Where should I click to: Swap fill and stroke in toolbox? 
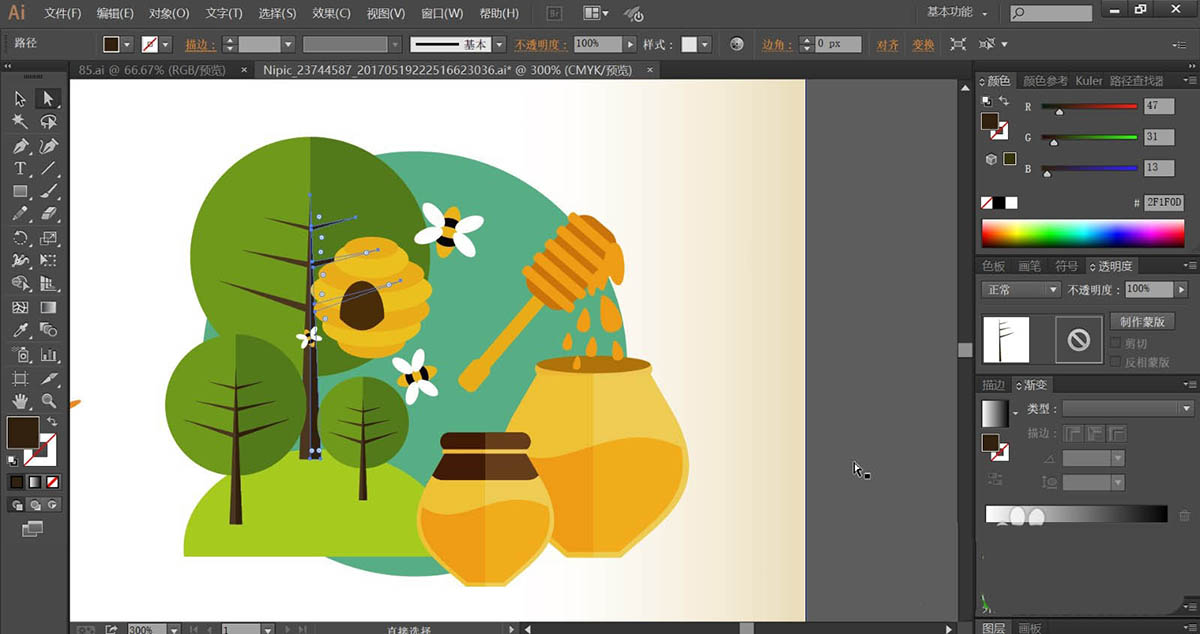(52, 423)
